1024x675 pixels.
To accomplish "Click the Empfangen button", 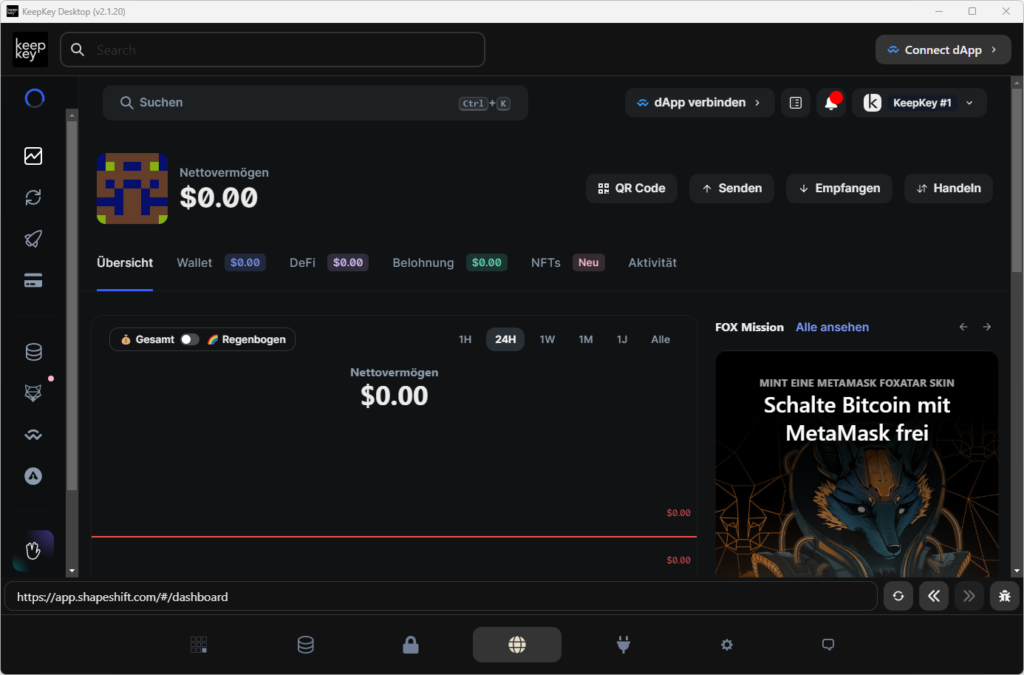I will click(x=839, y=188).
